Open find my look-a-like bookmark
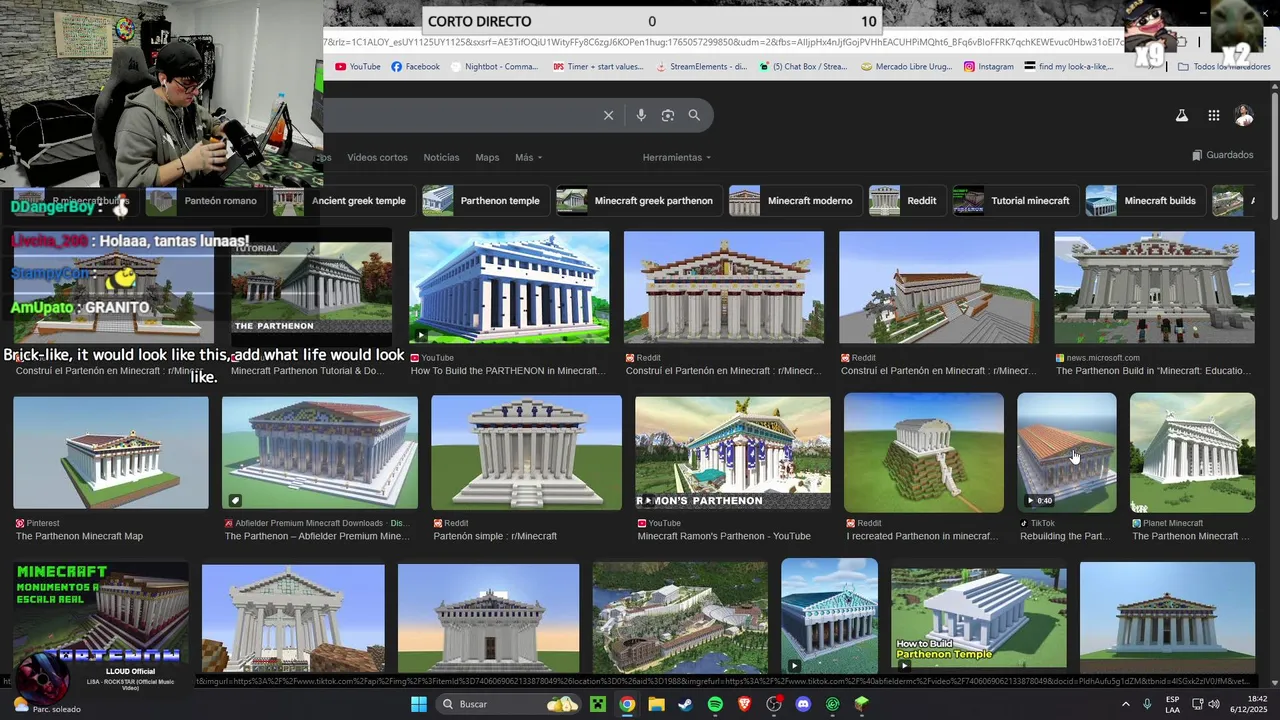 (1070, 67)
